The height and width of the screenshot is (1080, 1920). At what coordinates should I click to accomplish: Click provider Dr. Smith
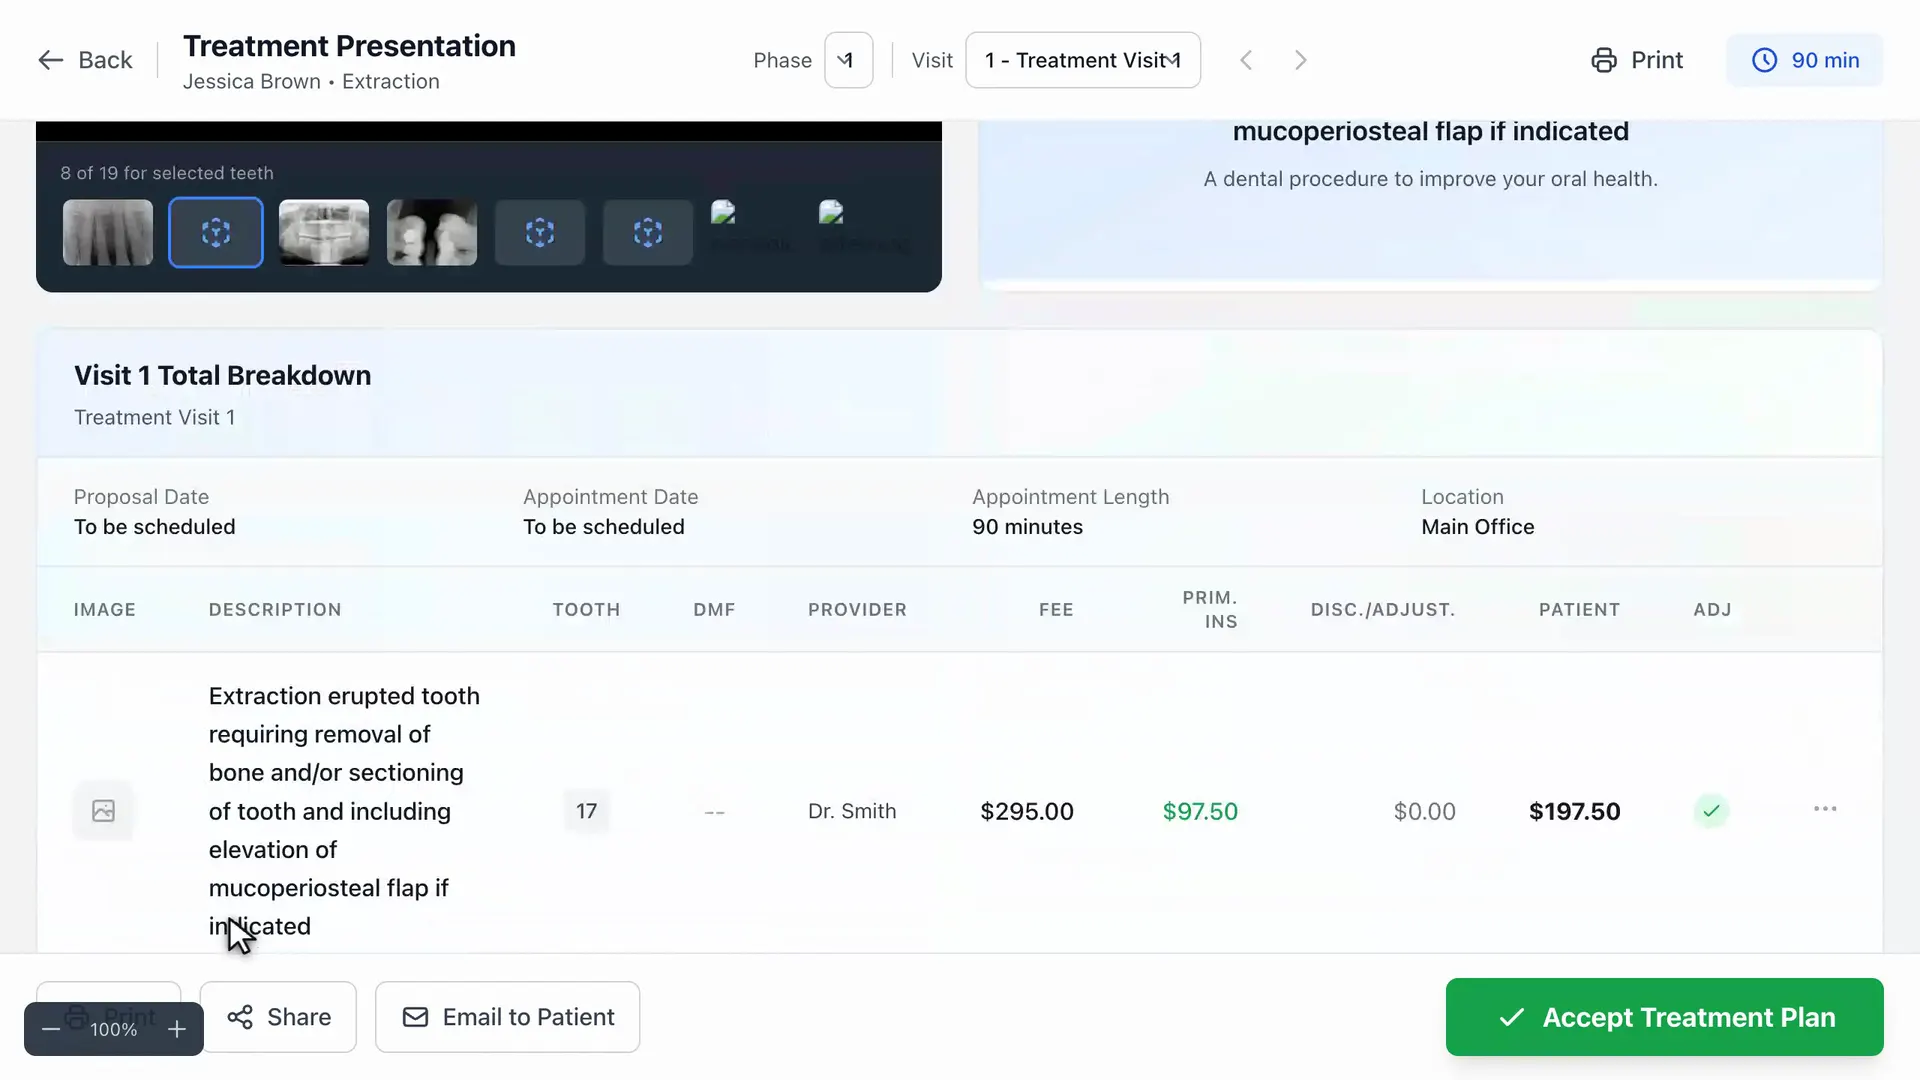coord(852,811)
